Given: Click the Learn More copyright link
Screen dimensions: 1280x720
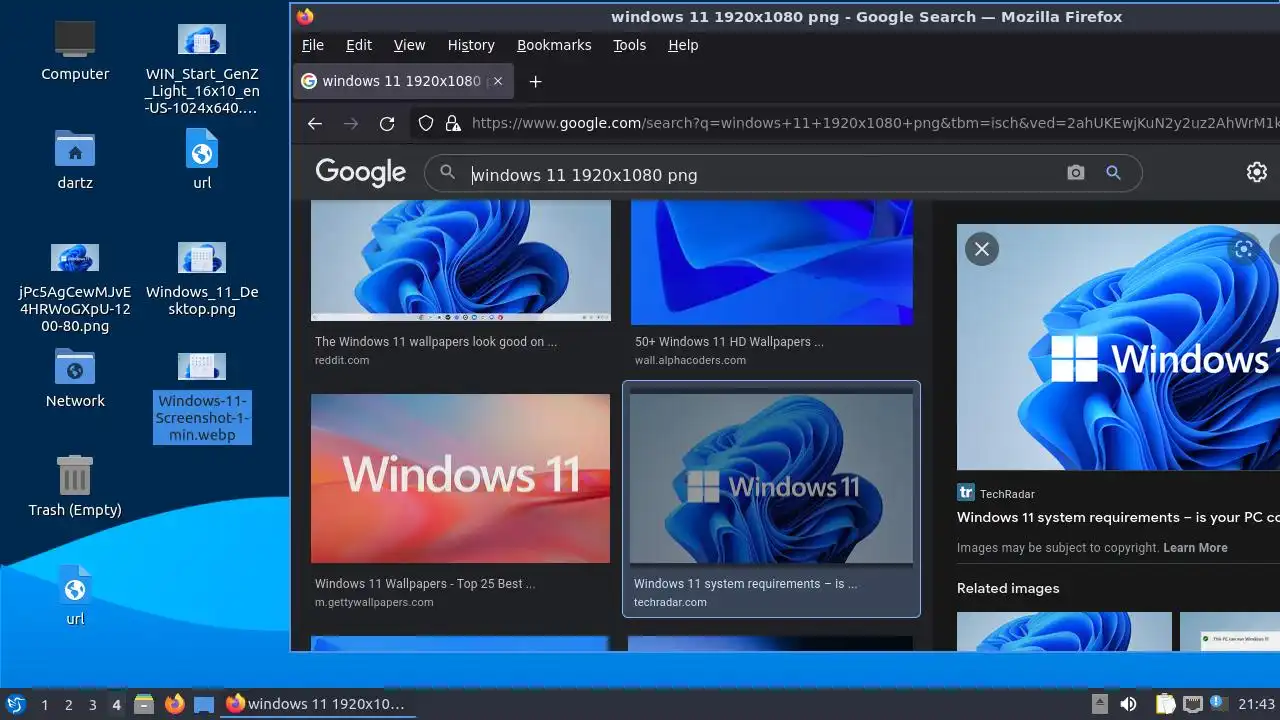Looking at the screenshot, I should point(1195,548).
